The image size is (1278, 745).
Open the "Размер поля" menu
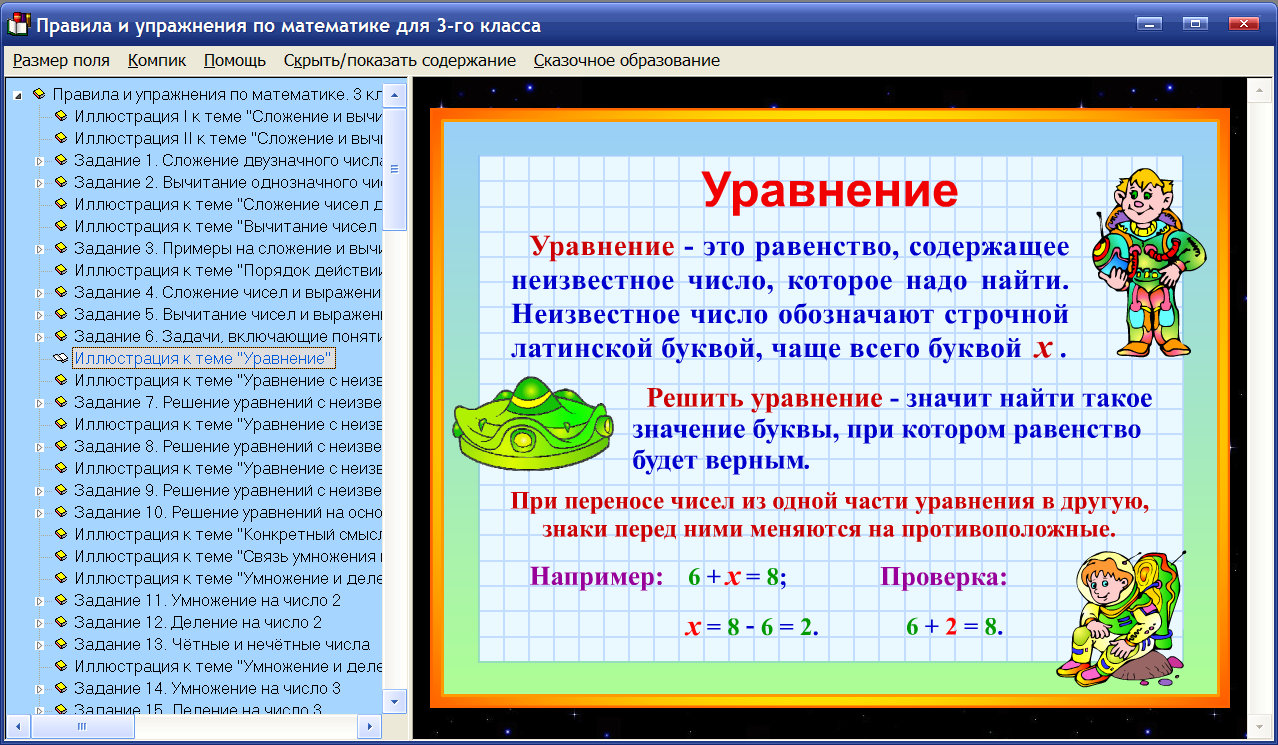click(60, 60)
